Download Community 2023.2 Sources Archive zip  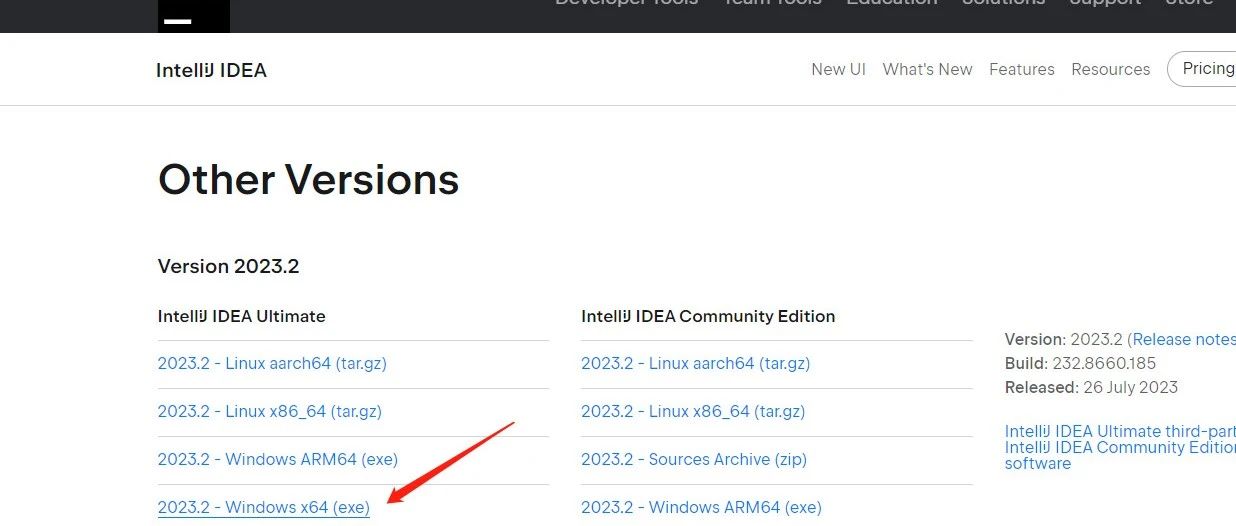click(694, 459)
